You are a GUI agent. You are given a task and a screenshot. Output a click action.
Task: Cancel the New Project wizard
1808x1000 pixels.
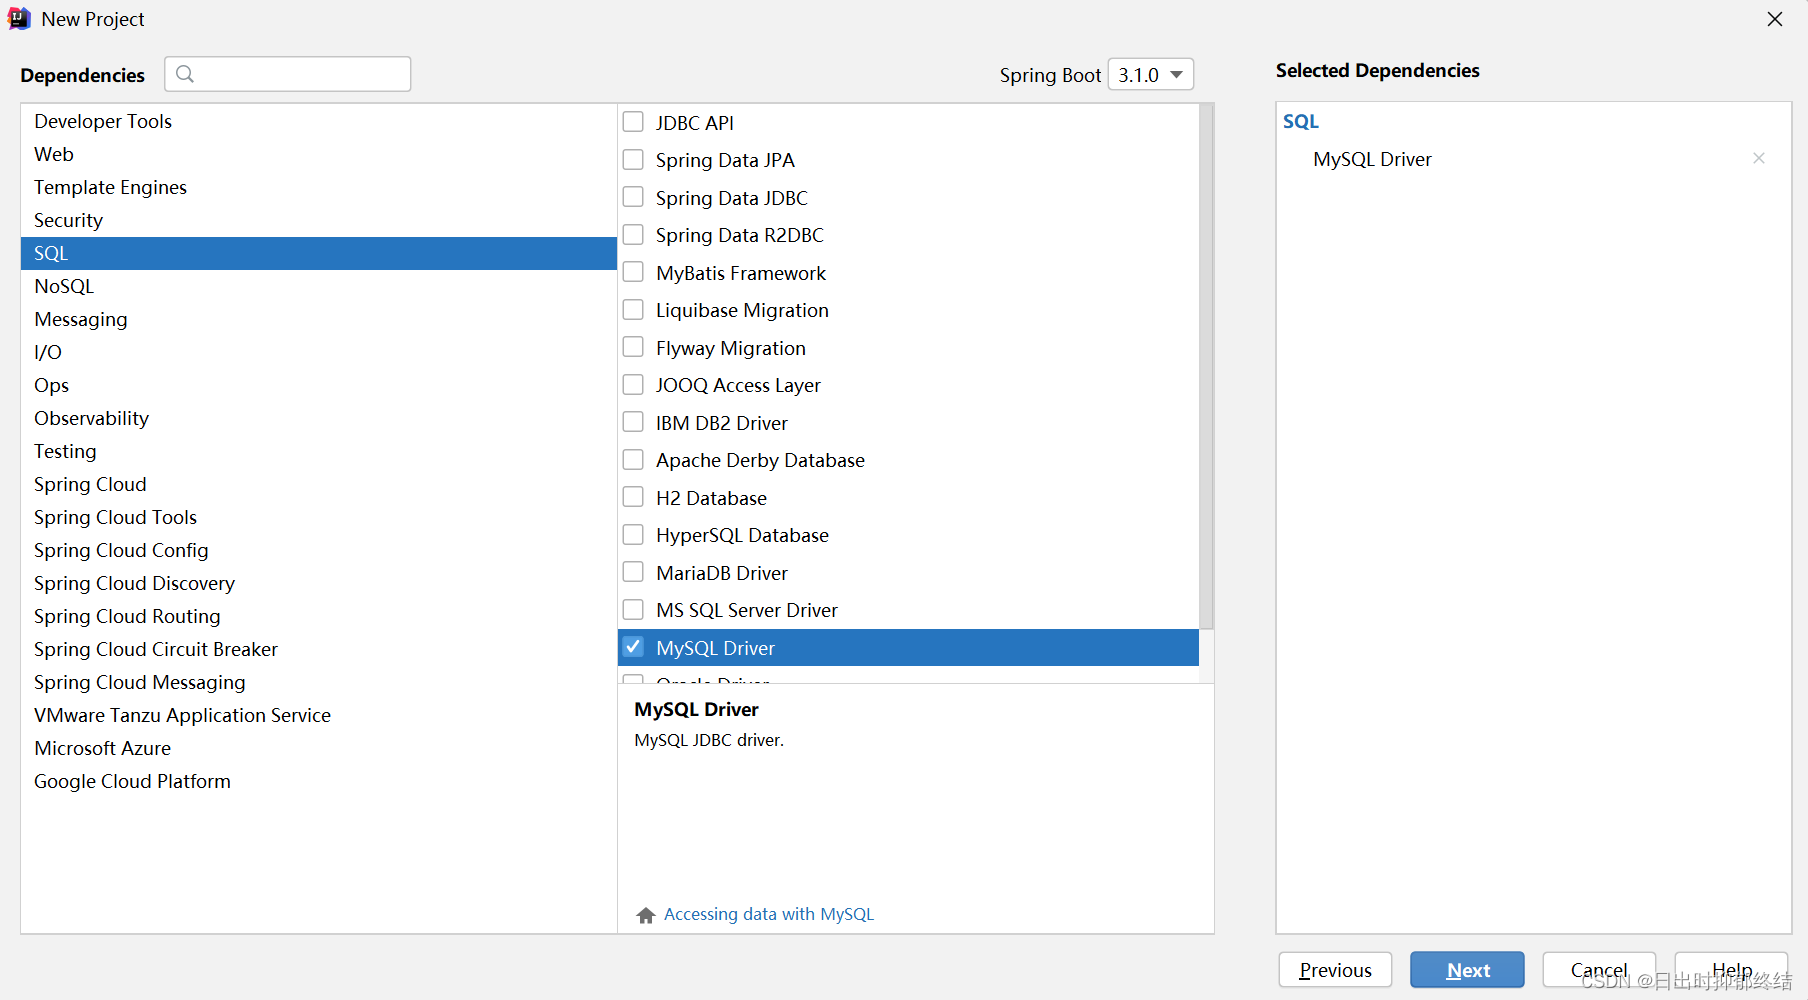pyautogui.click(x=1599, y=970)
